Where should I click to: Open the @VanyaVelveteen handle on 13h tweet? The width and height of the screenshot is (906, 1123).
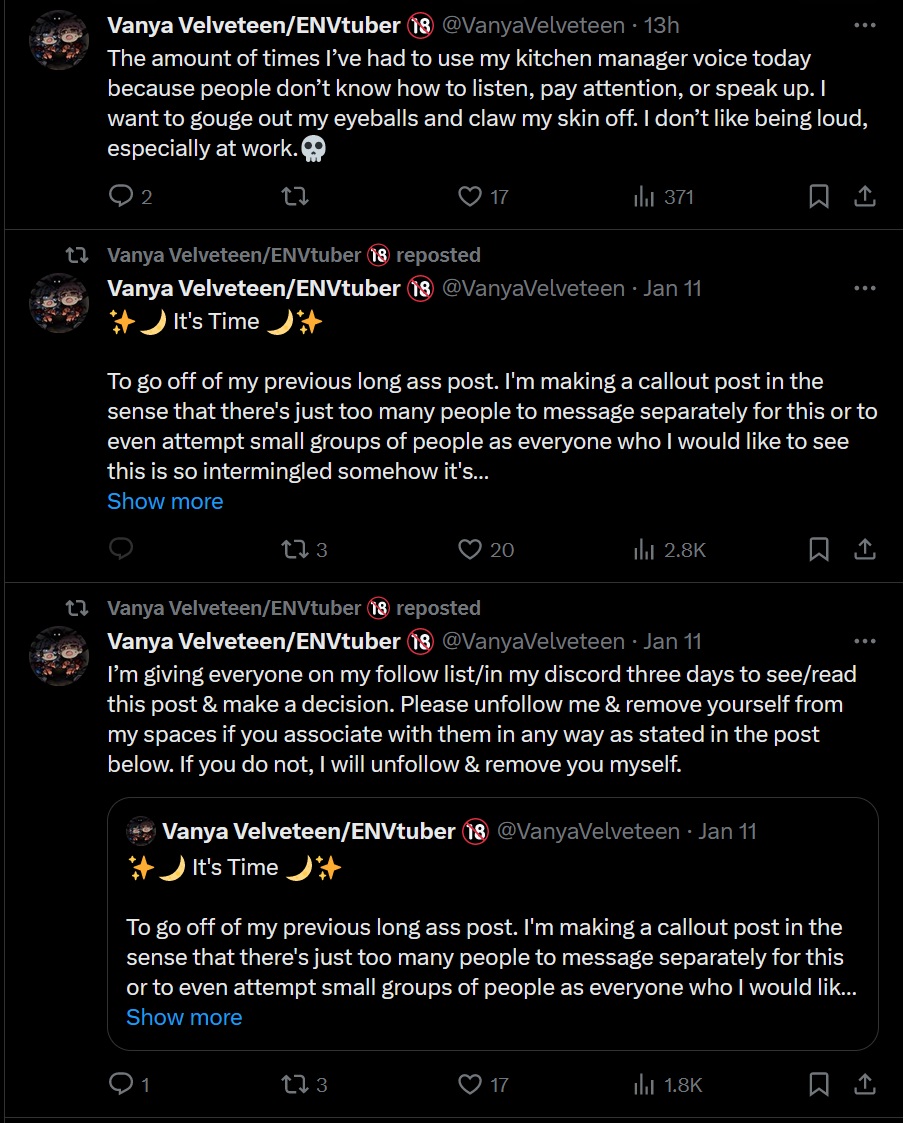(533, 25)
